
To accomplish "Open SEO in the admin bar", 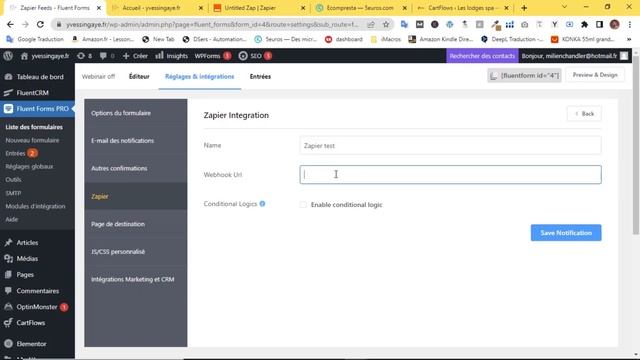I will pos(255,56).
